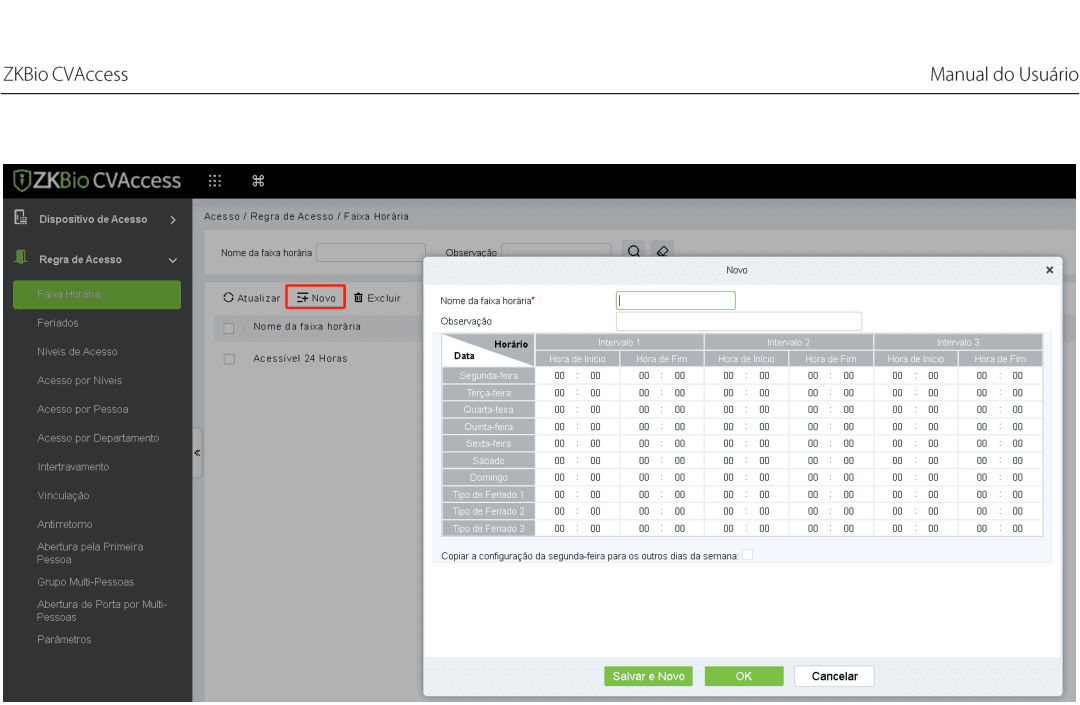Toggle the select-all checkbox in list header

[x=229, y=328]
